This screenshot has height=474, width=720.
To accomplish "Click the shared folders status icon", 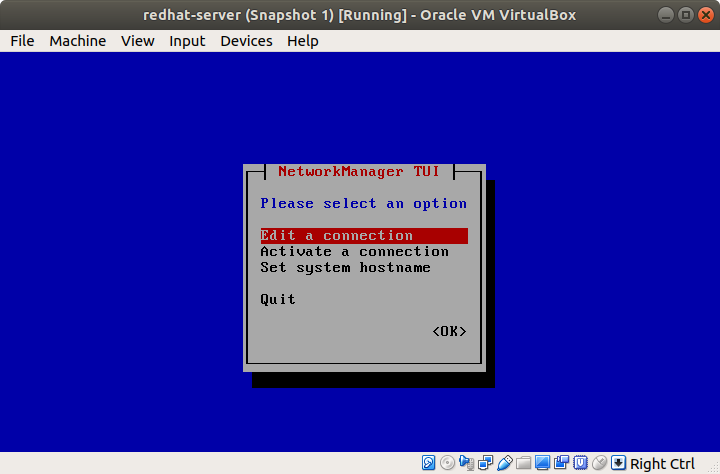I will point(523,463).
